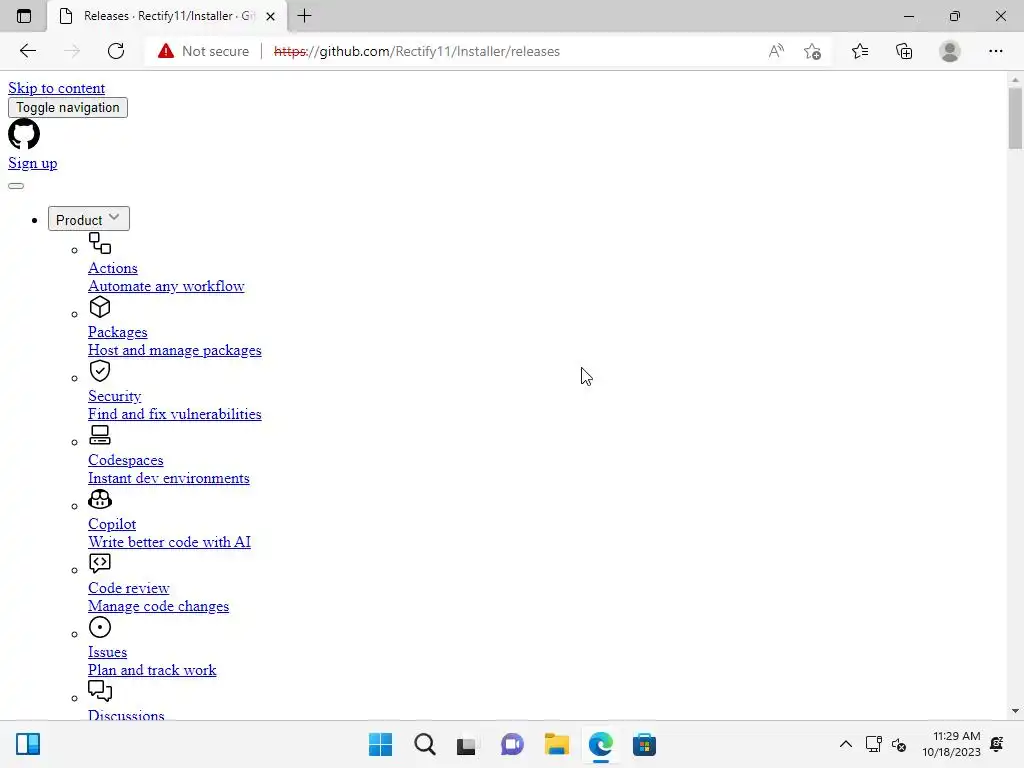Screen dimensions: 1024x768
Task: Close the Releases tab
Action: 270,16
